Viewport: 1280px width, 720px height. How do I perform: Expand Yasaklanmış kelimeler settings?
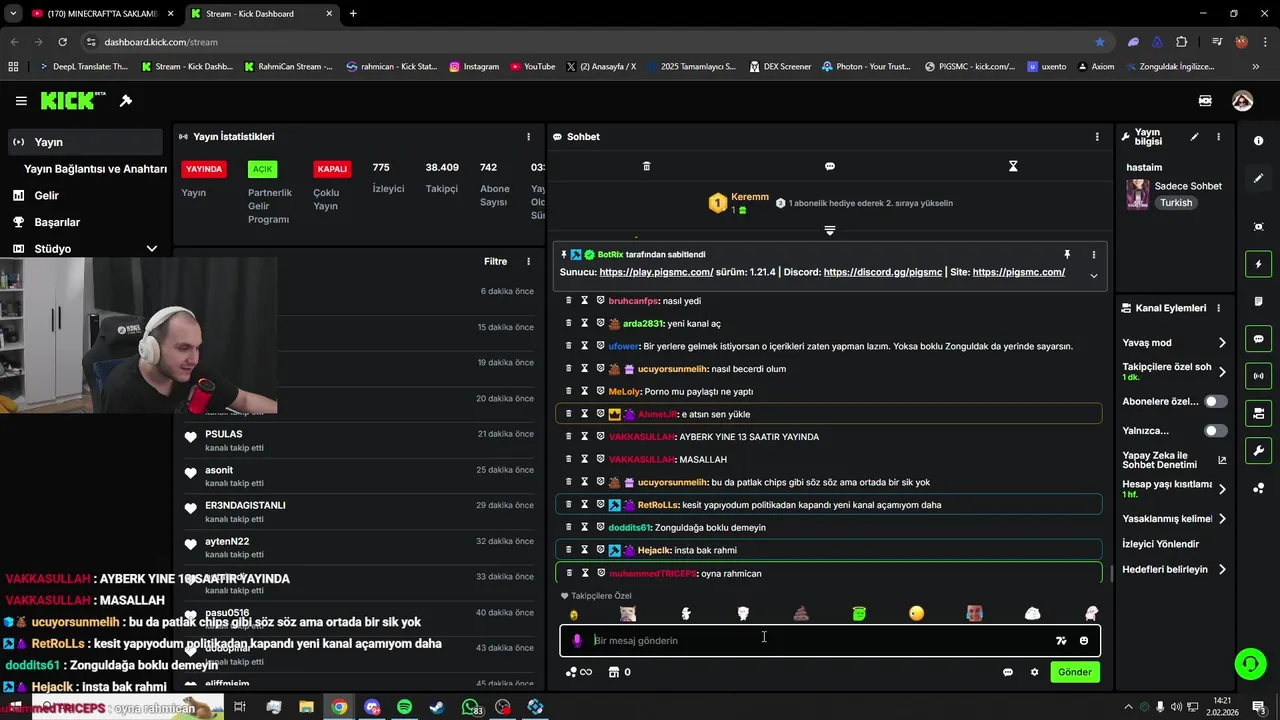click(1222, 519)
